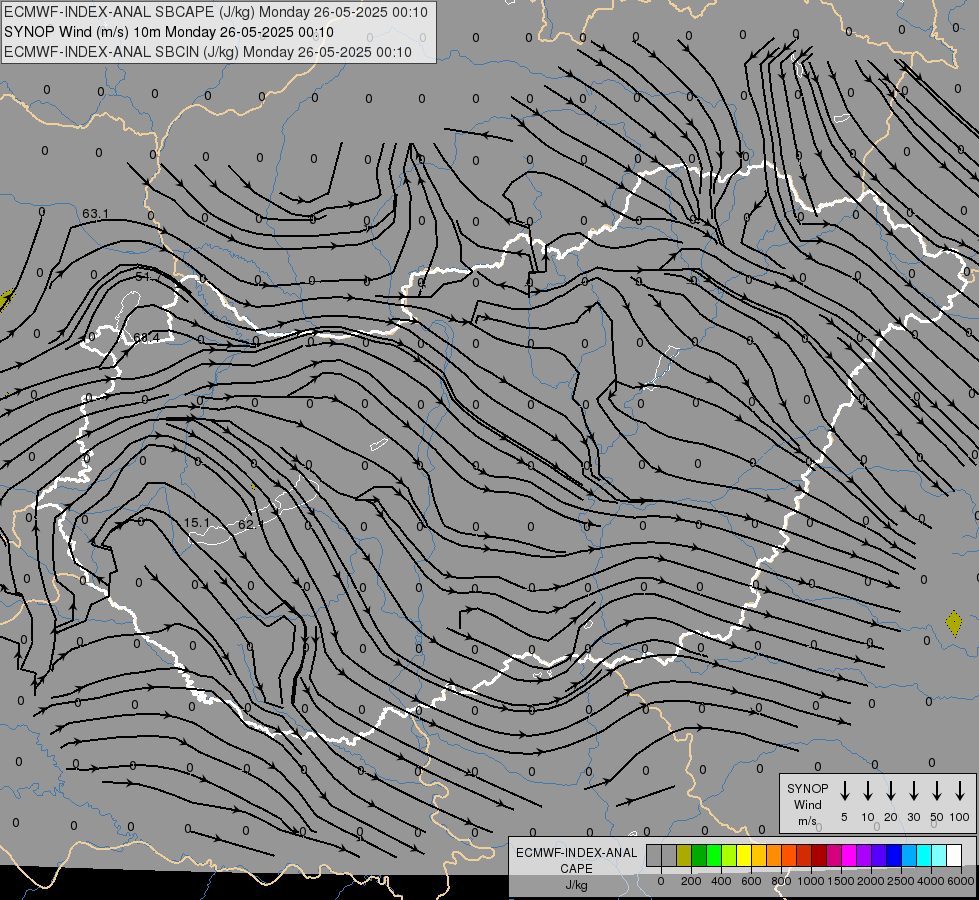Click the 6000 tick label on CAPE scale
Image resolution: width=979 pixels, height=900 pixels.
961,881
